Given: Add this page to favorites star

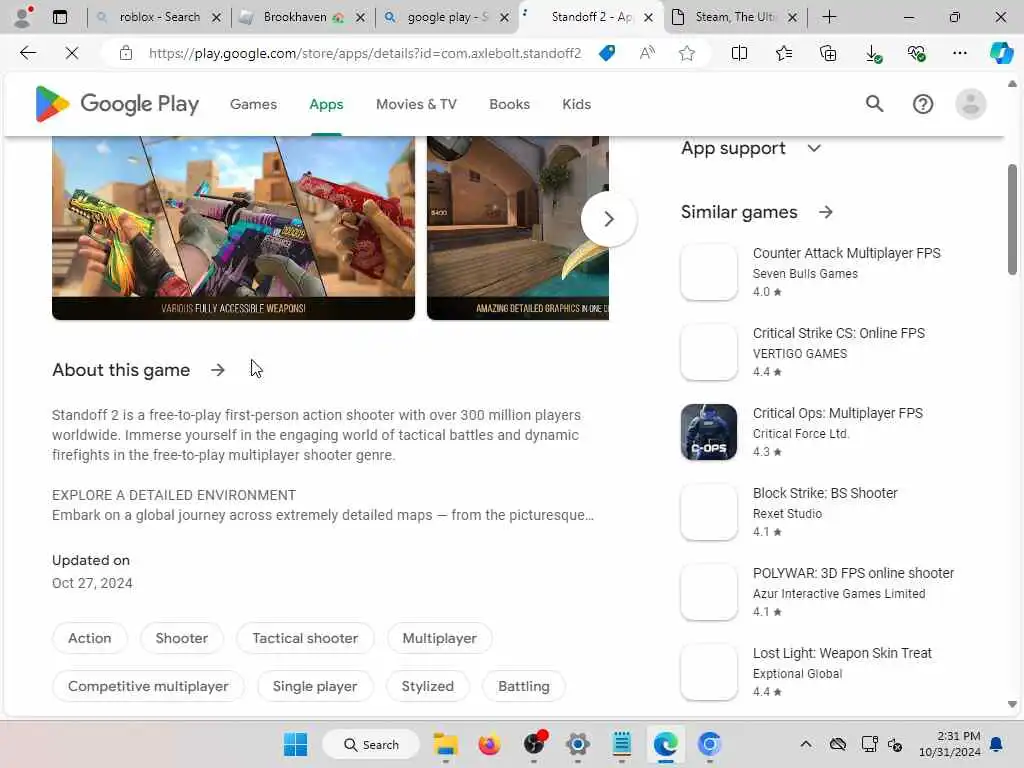Looking at the screenshot, I should pyautogui.click(x=686, y=53).
